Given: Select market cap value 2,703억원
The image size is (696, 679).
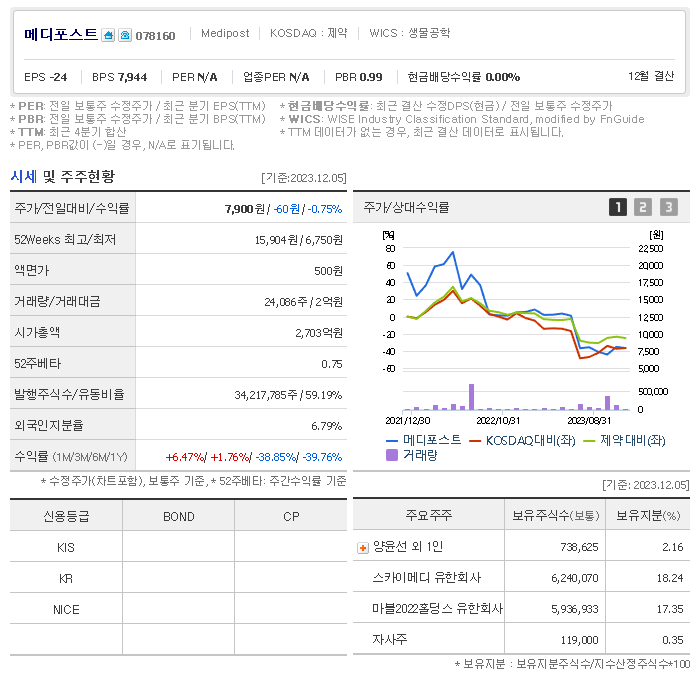Looking at the screenshot, I should pos(319,333).
